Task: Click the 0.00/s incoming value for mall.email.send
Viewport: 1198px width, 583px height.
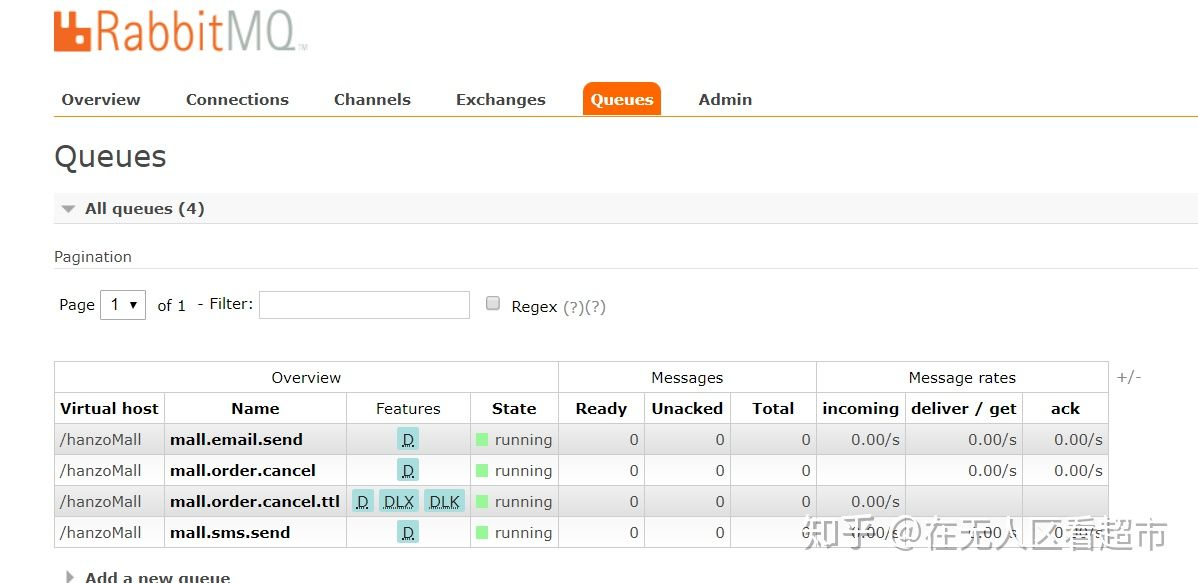Action: 875,440
